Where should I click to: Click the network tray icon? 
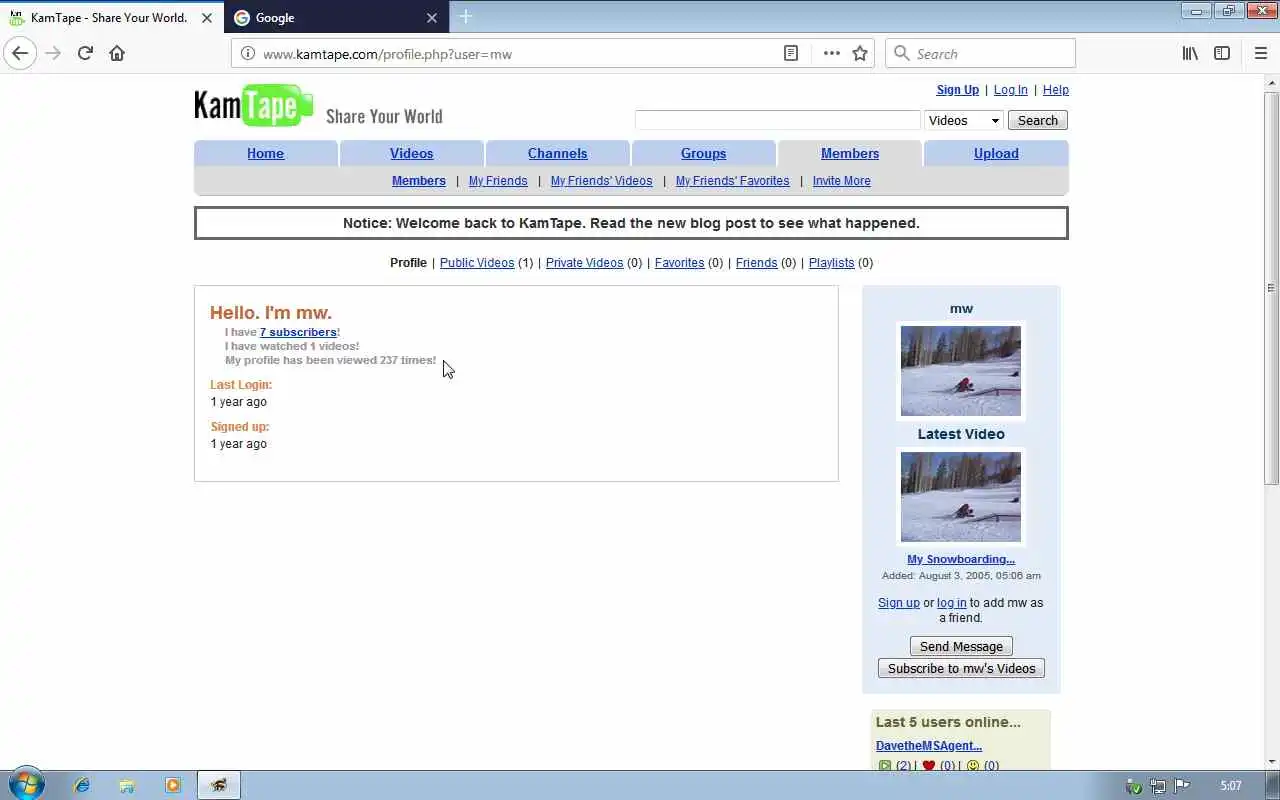pyautogui.click(x=1158, y=786)
